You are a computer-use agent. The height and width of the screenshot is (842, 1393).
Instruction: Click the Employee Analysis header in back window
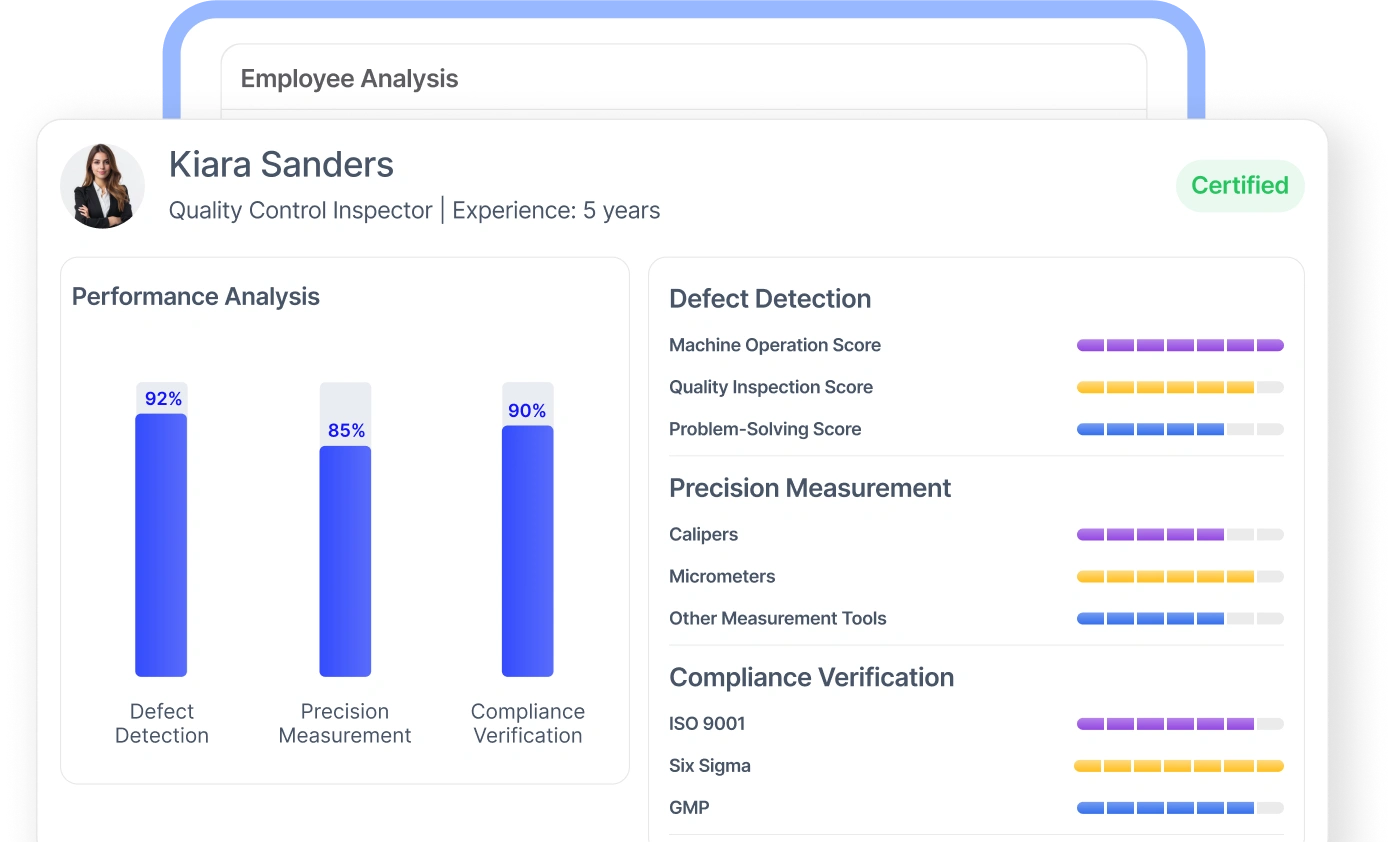pos(349,79)
